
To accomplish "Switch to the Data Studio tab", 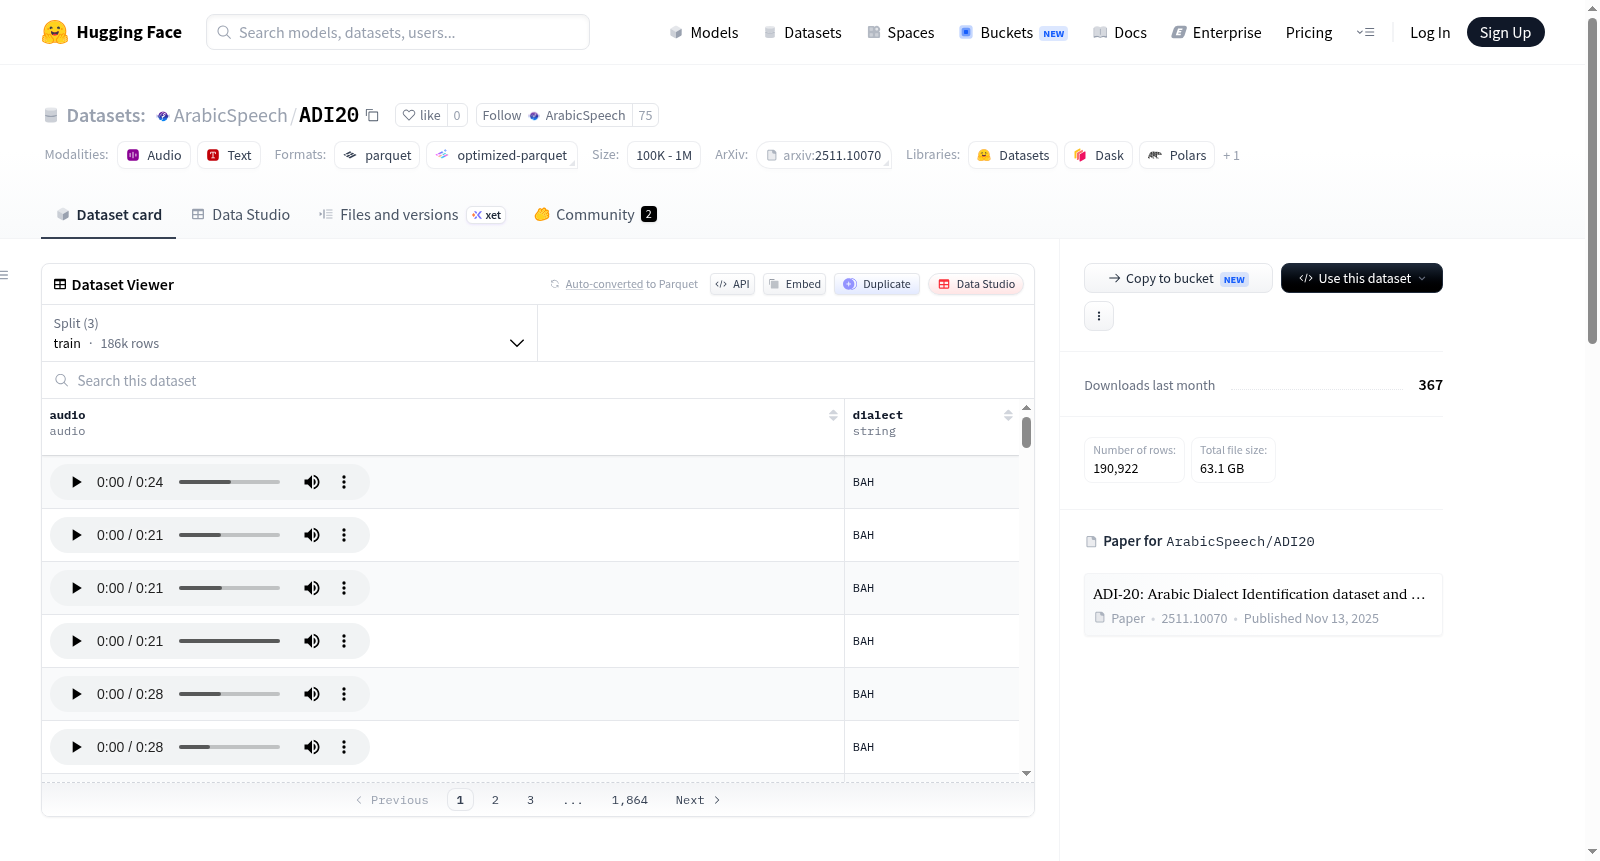I will tap(241, 215).
